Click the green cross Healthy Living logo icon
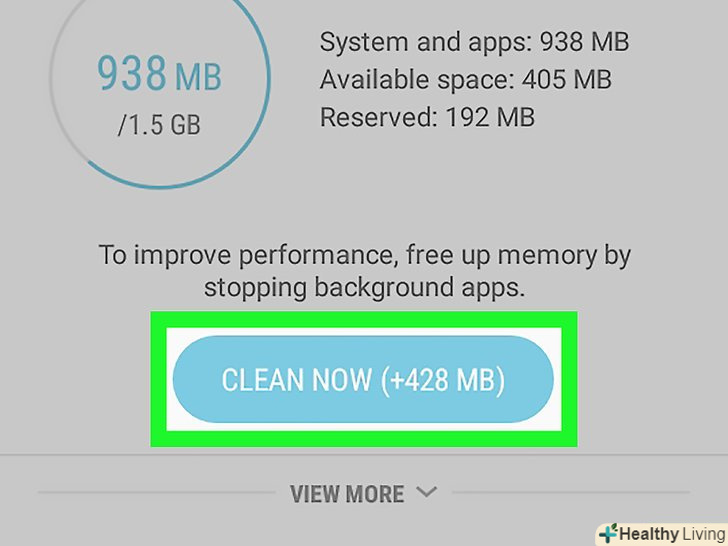This screenshot has width=728, height=546. [609, 534]
